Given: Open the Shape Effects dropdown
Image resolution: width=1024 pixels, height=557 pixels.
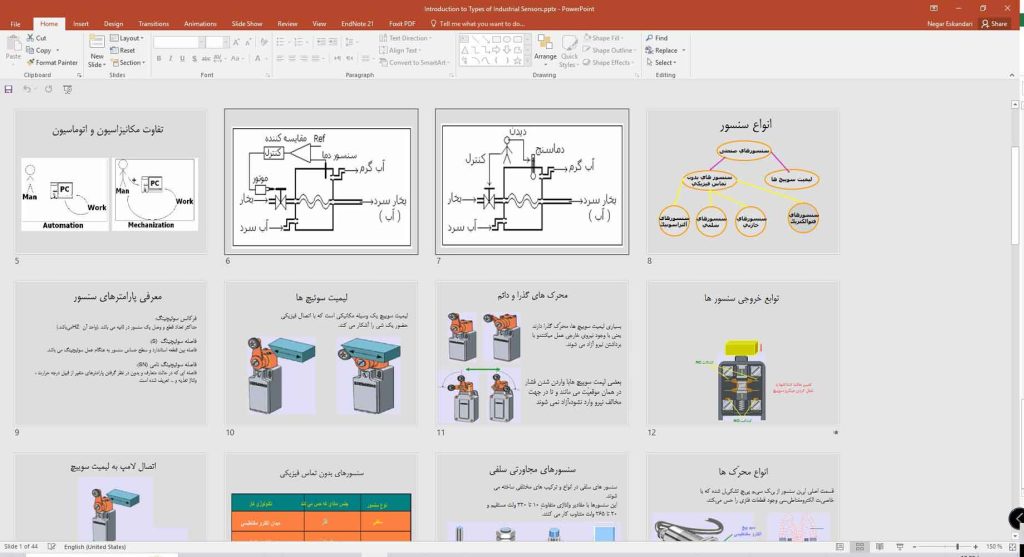Looking at the screenshot, I should (608, 63).
